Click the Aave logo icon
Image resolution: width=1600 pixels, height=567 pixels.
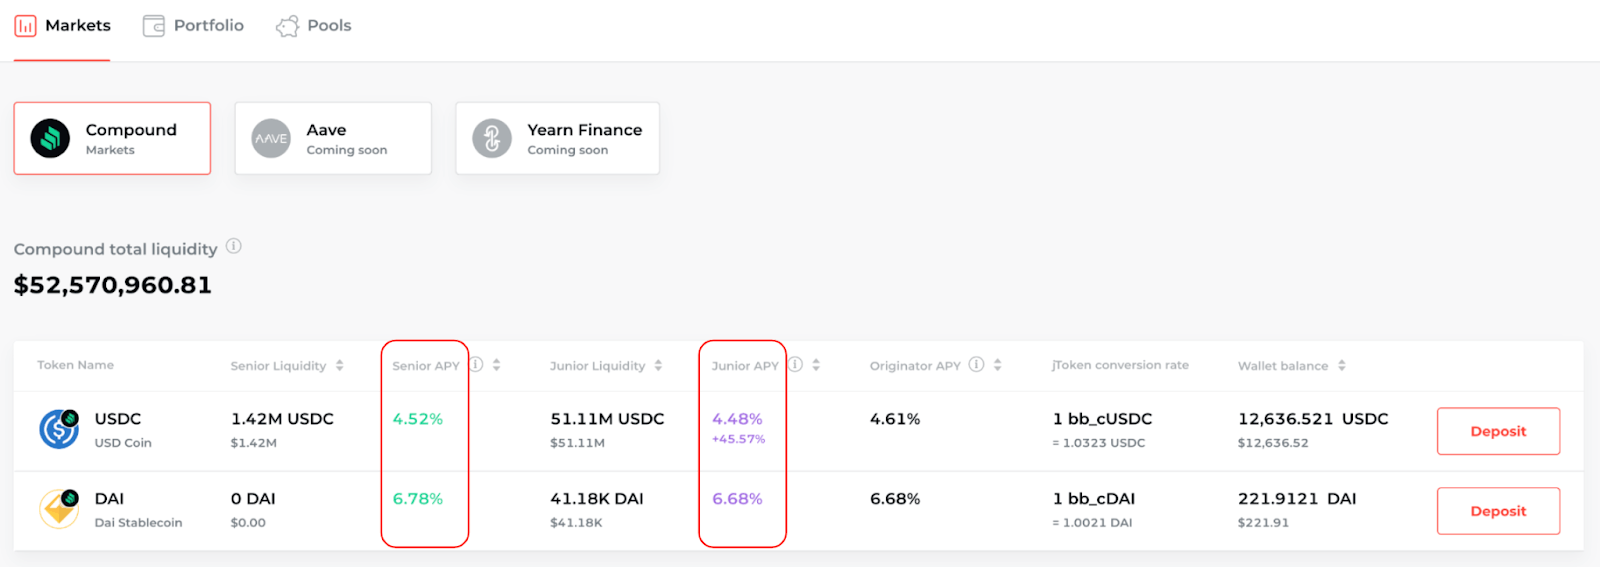(271, 138)
